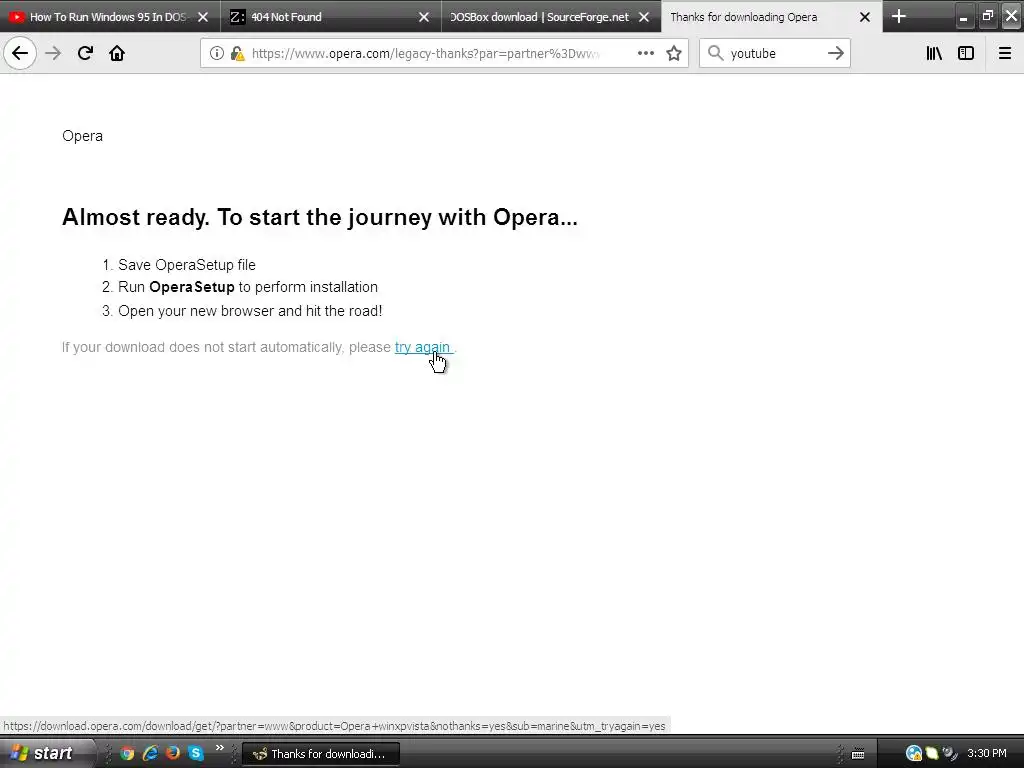The width and height of the screenshot is (1024, 768).
Task: Expand the quick launch overflow chevron
Action: (219, 748)
